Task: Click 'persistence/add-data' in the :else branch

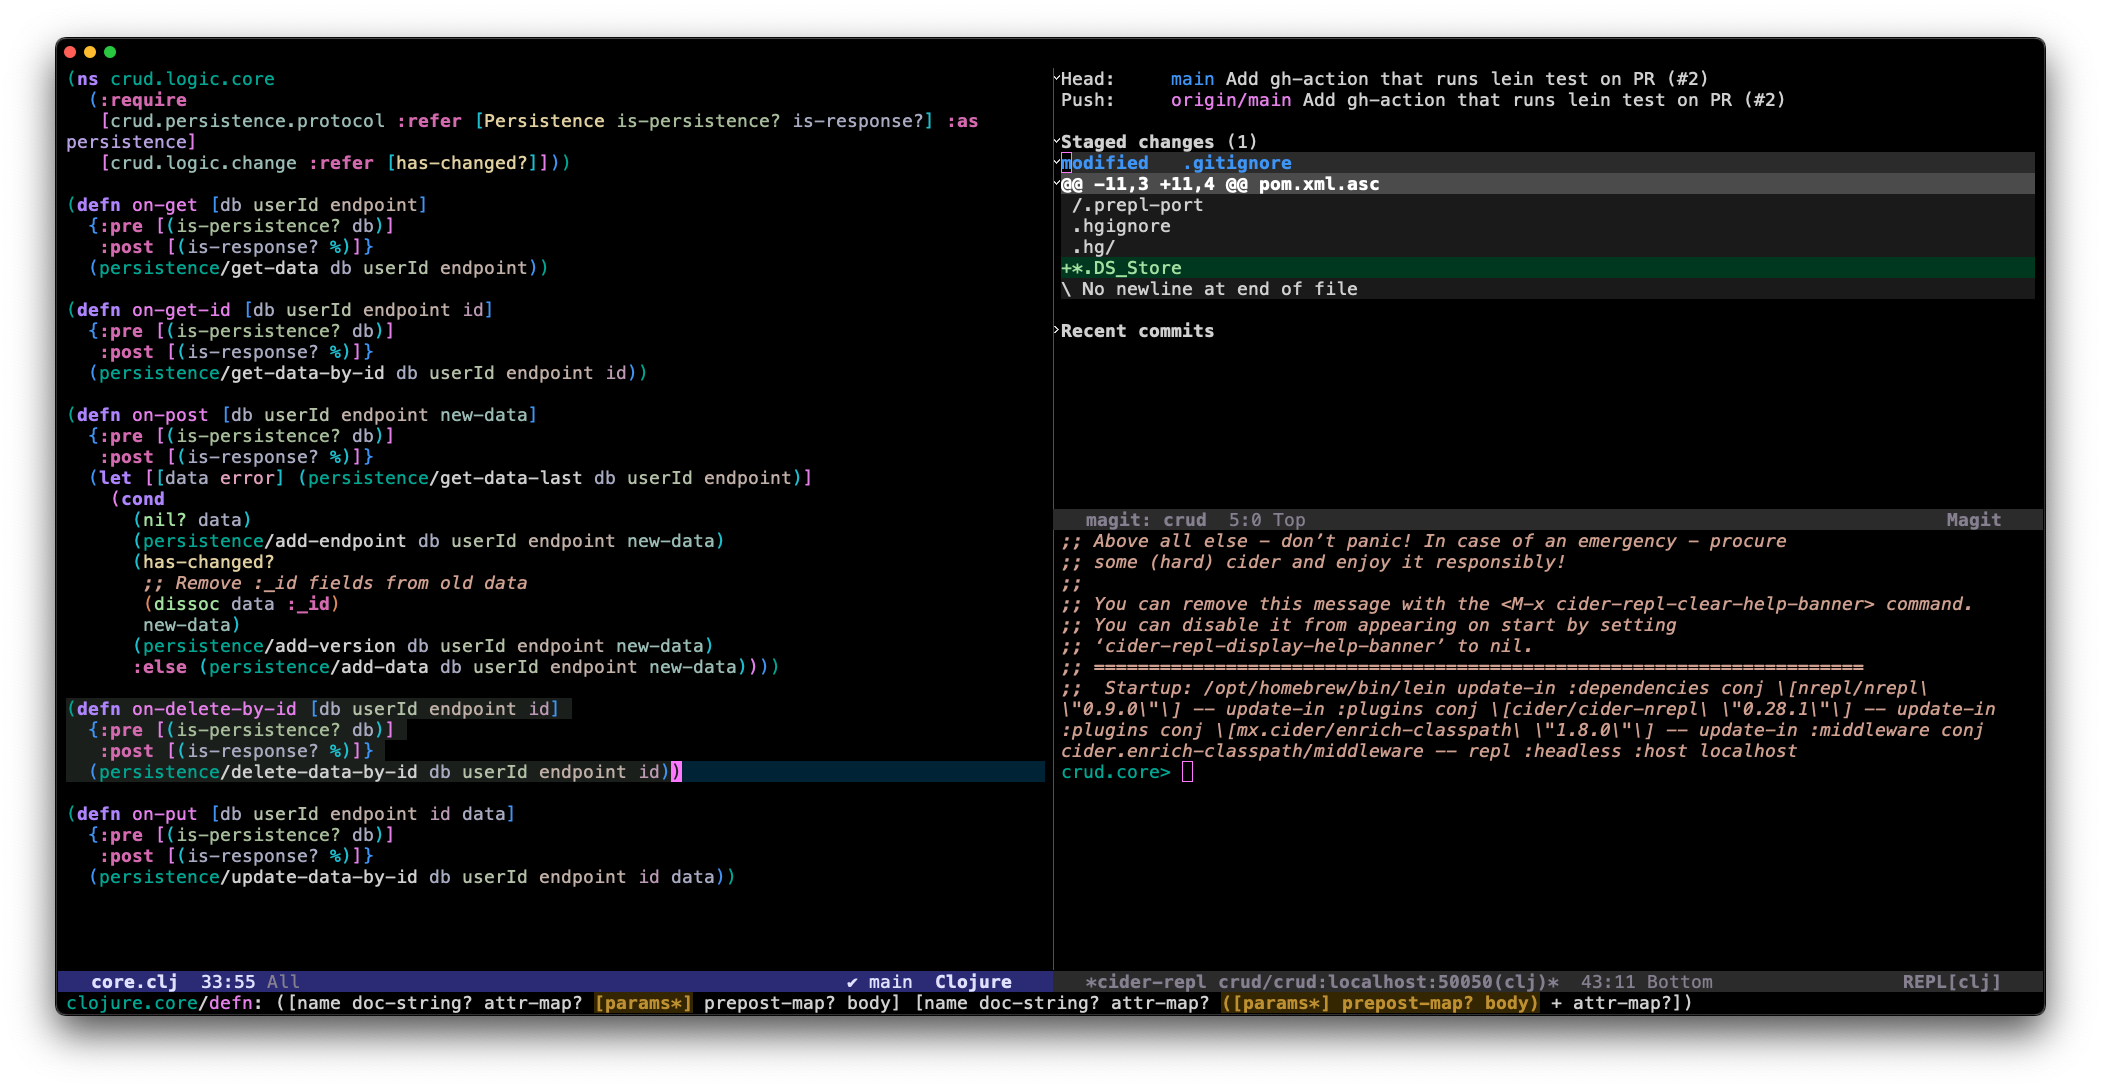Action: (x=319, y=666)
